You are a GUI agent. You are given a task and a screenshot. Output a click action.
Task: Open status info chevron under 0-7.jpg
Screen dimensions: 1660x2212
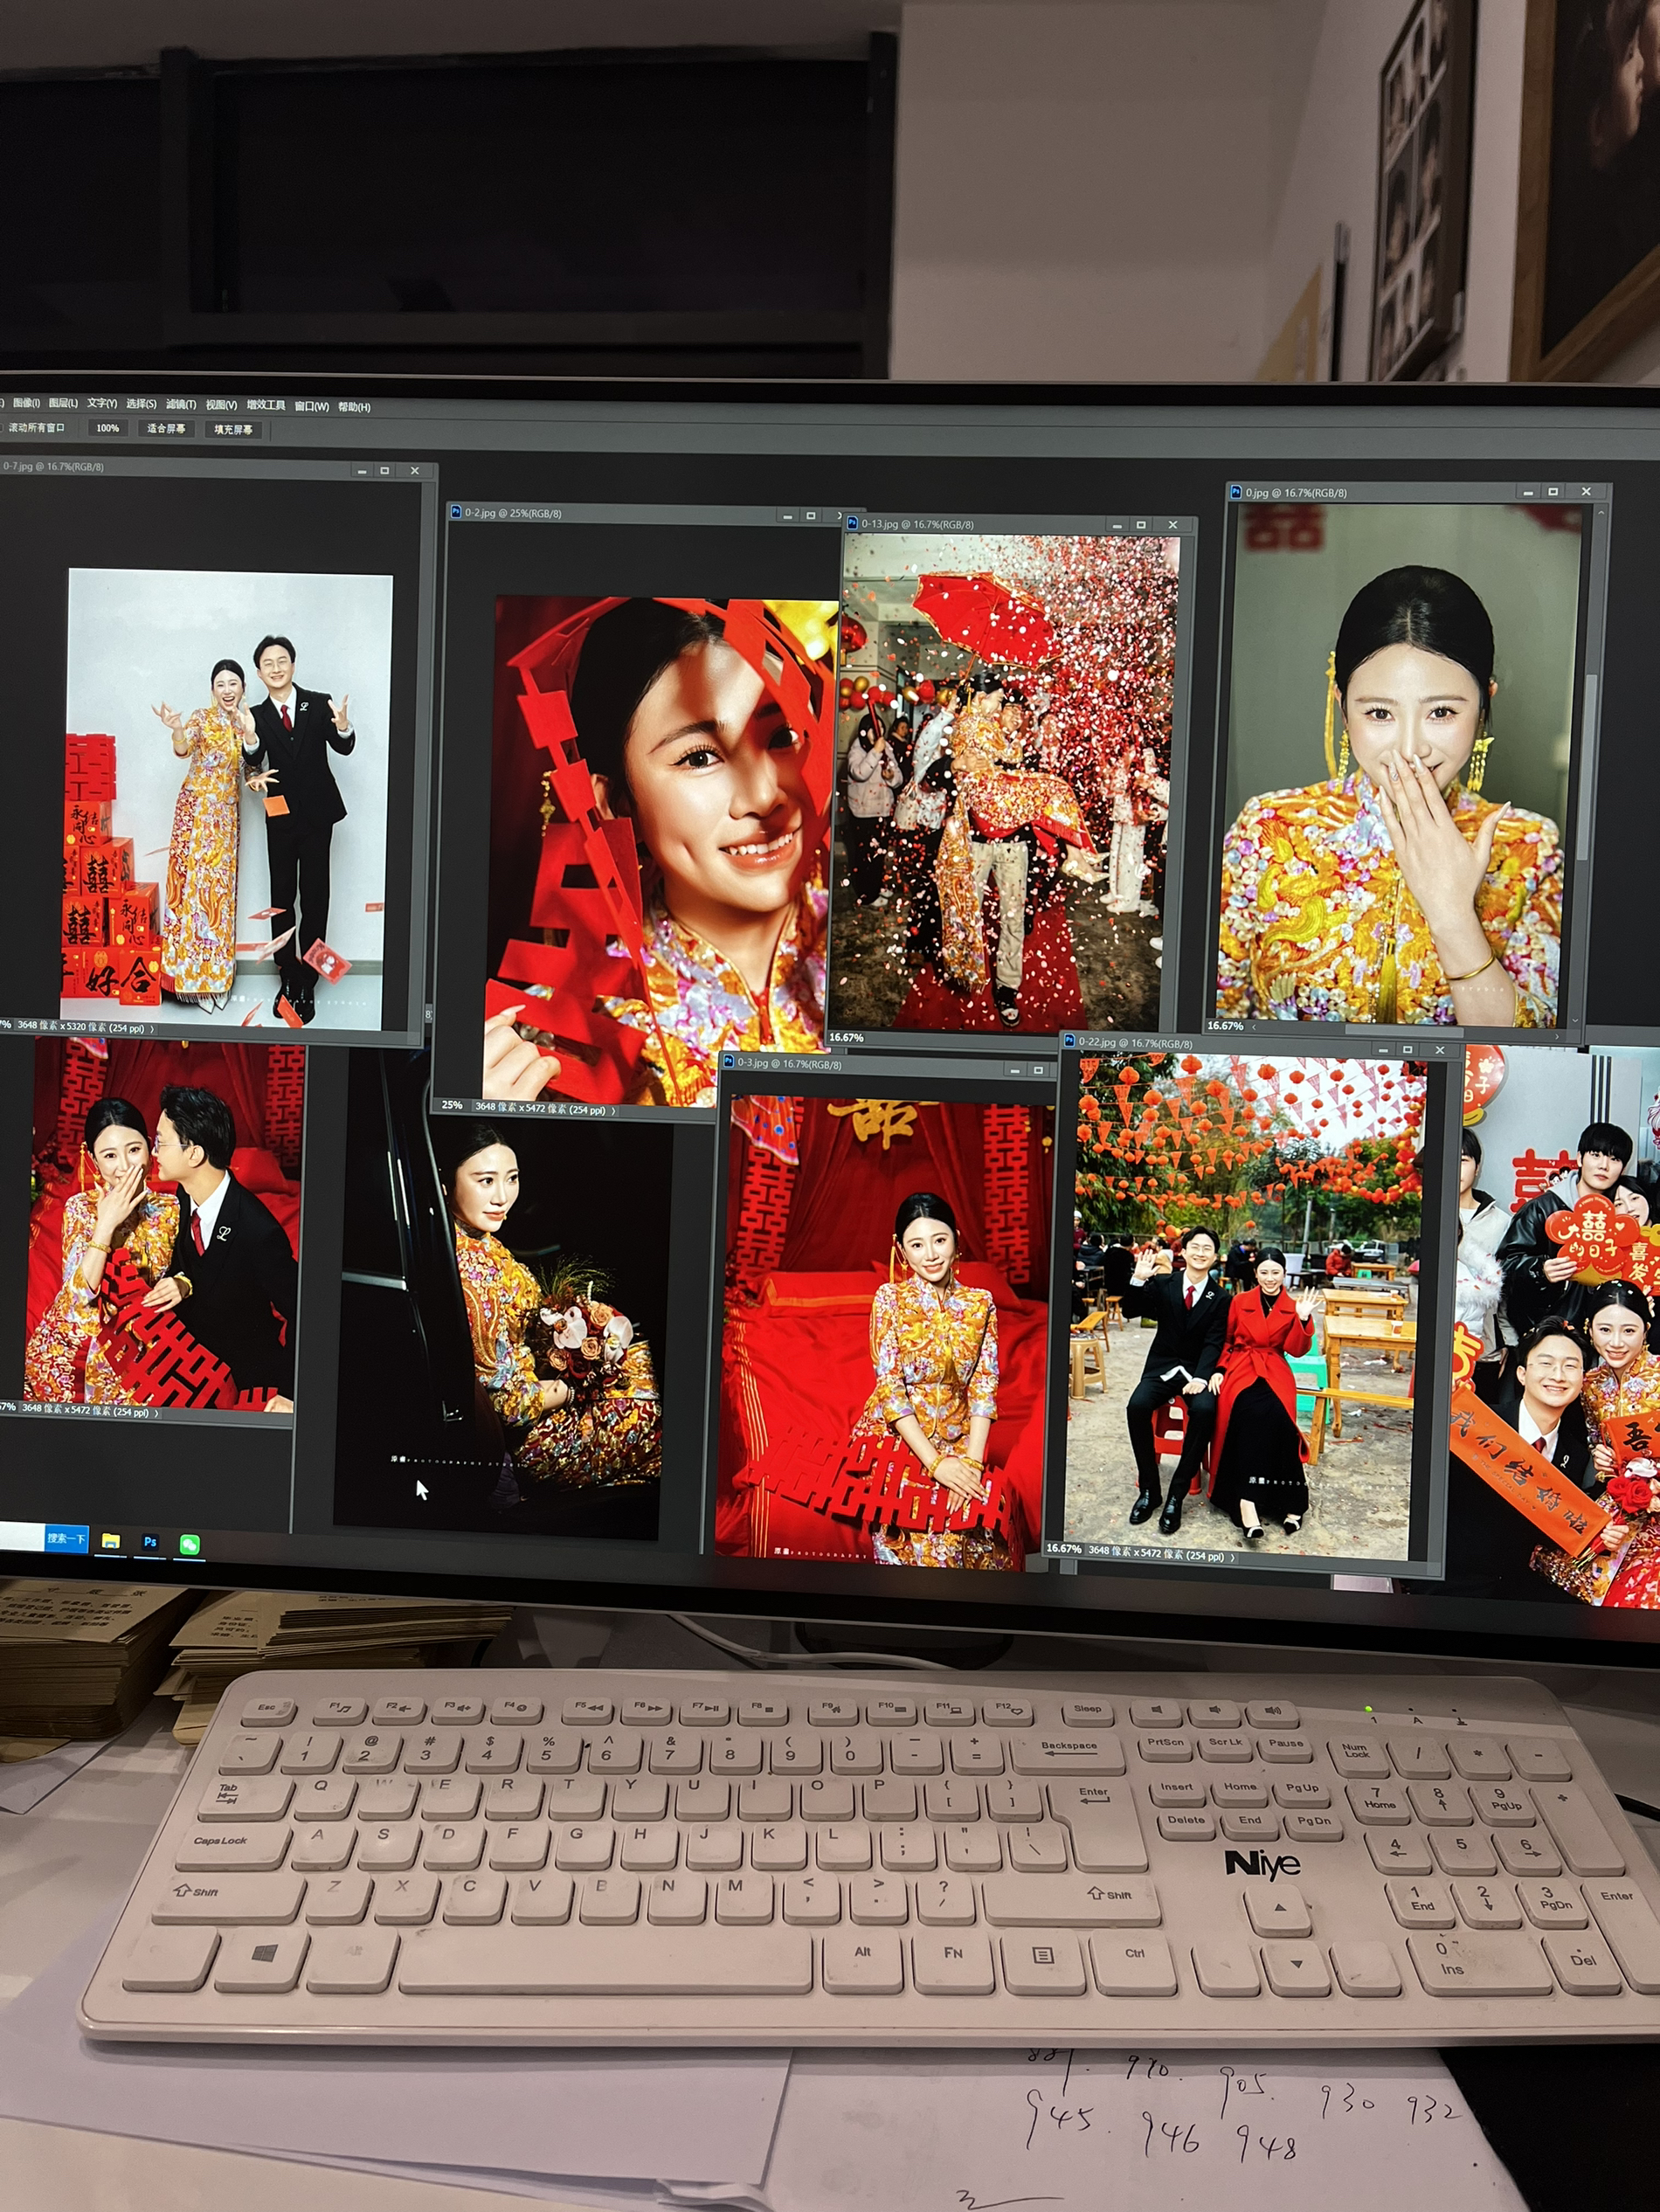(x=152, y=1028)
